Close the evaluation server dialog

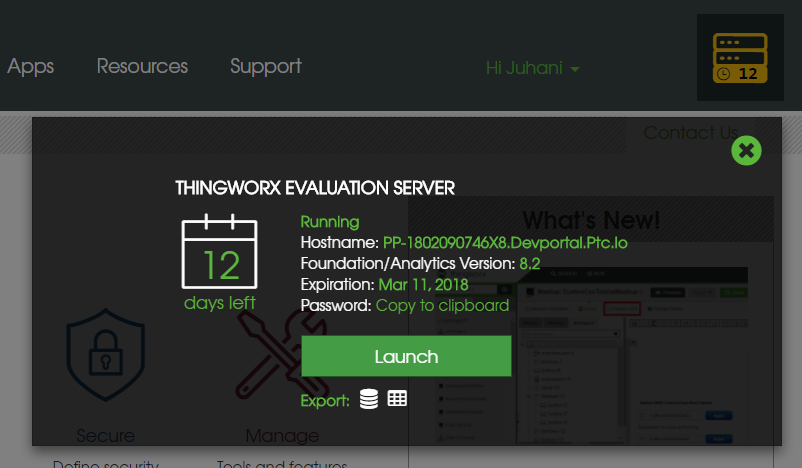point(746,150)
